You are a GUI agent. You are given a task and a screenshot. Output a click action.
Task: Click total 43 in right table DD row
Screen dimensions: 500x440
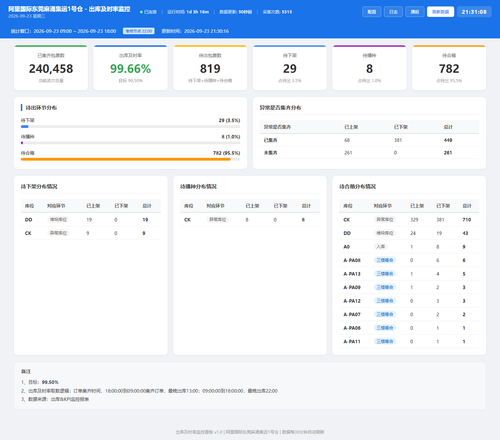click(x=465, y=233)
